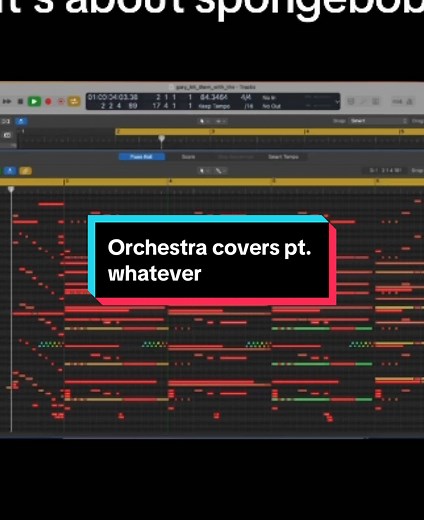Image resolution: width=424 pixels, height=520 pixels.
Task: Toggle the yellow Link button in Piano Roll
Action: pos(26,171)
